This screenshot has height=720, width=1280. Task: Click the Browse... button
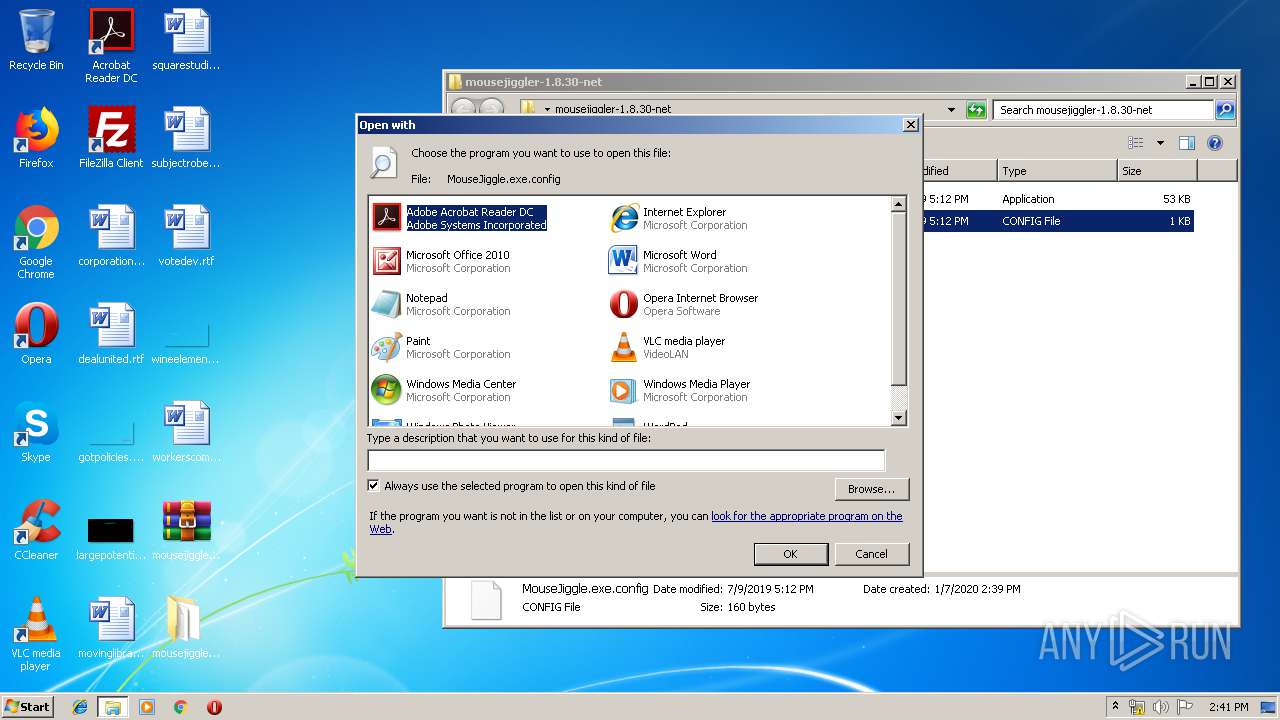click(871, 489)
